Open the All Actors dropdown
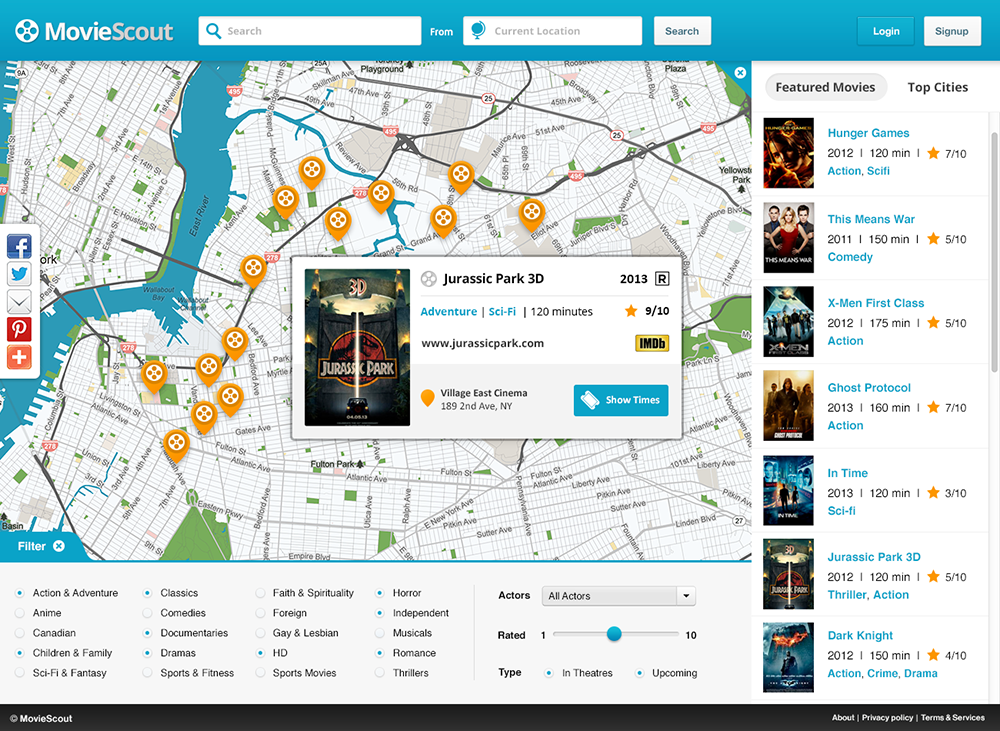The image size is (1000, 731). 619,596
